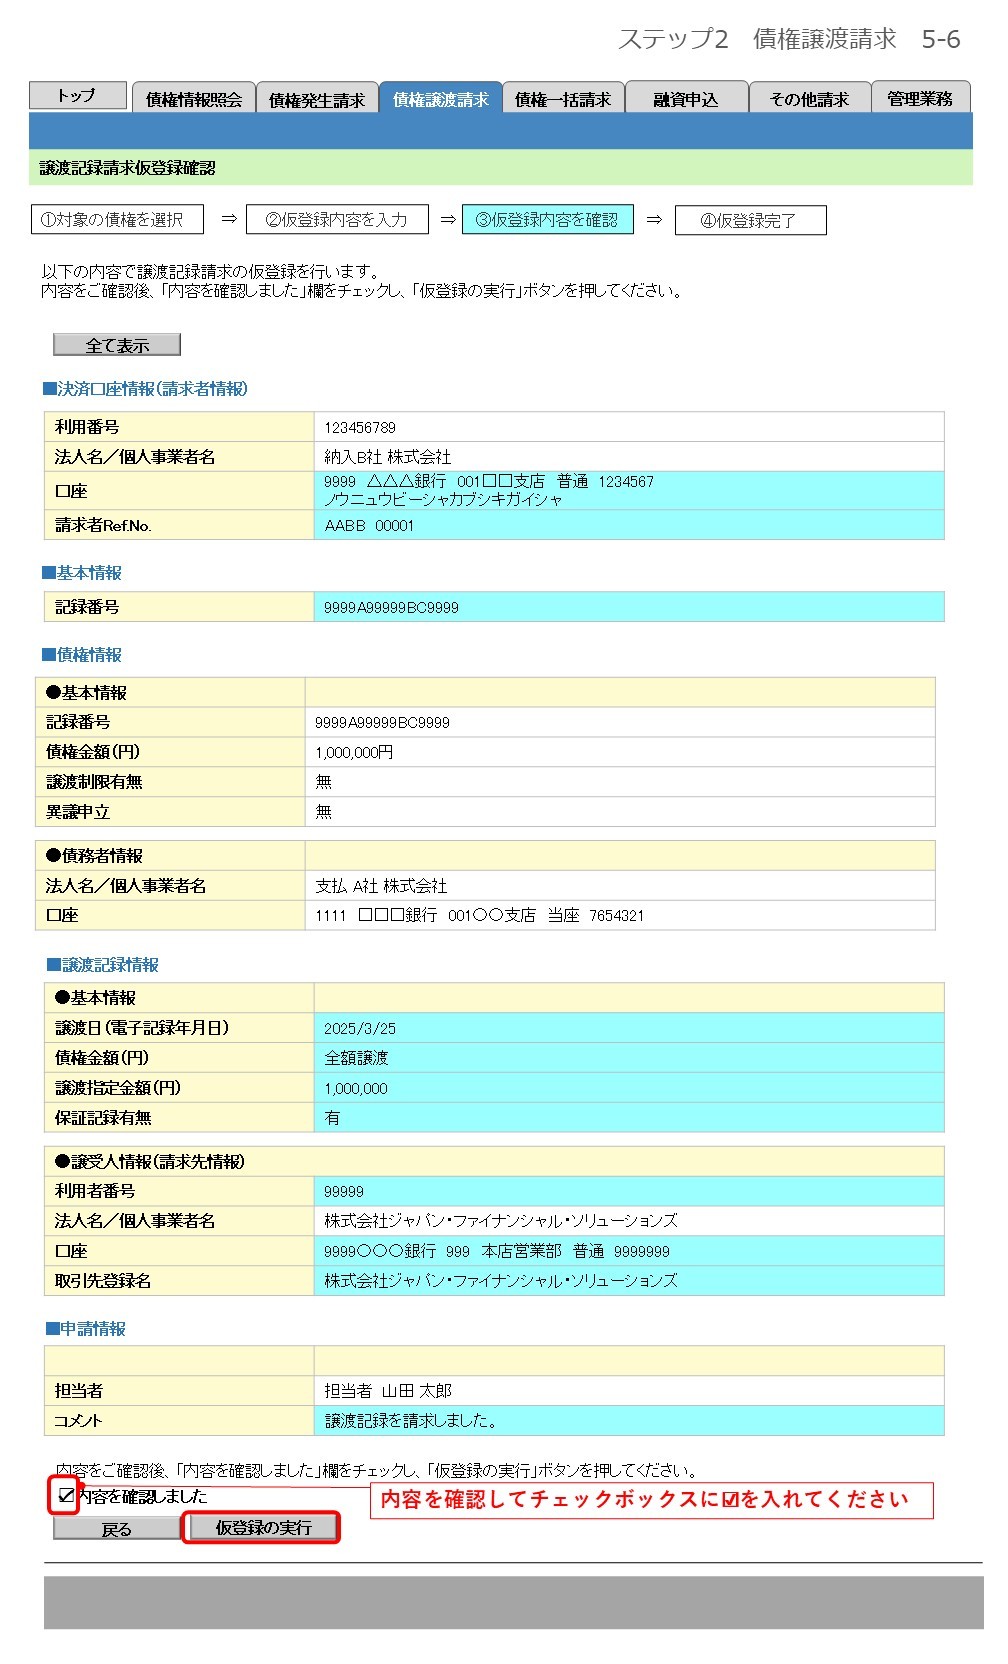
Task: Select the 債権譲渡請求 tab
Action: 441,98
